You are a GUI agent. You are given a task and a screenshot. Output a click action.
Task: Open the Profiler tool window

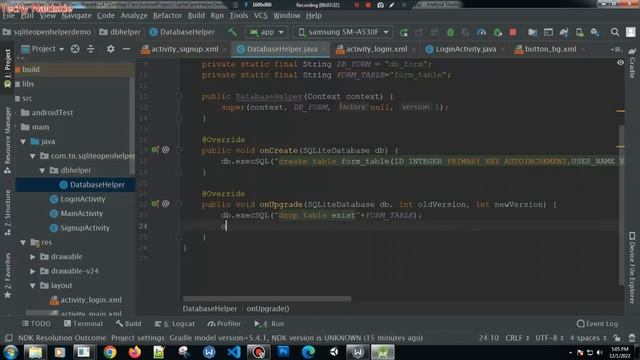pos(224,324)
